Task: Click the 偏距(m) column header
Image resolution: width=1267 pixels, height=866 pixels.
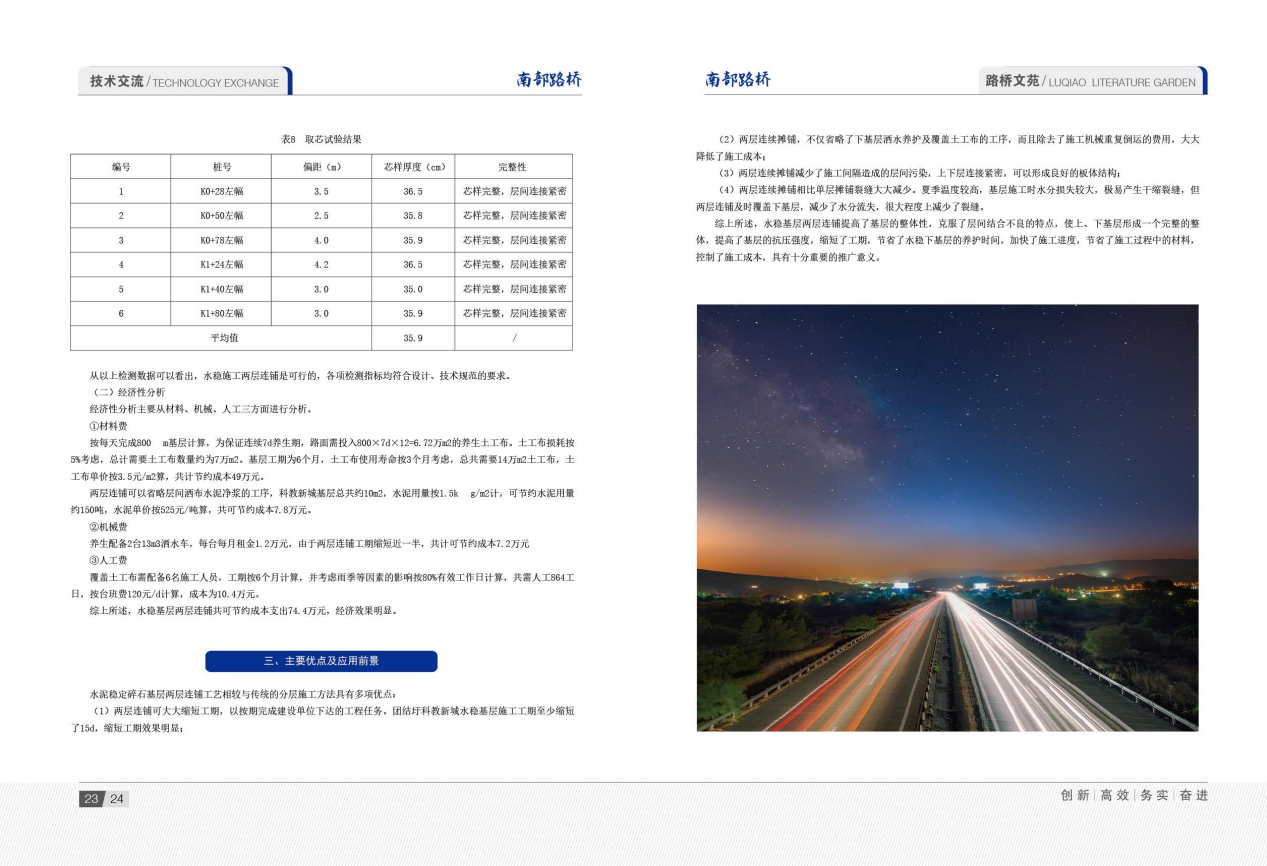Action: click(x=321, y=166)
